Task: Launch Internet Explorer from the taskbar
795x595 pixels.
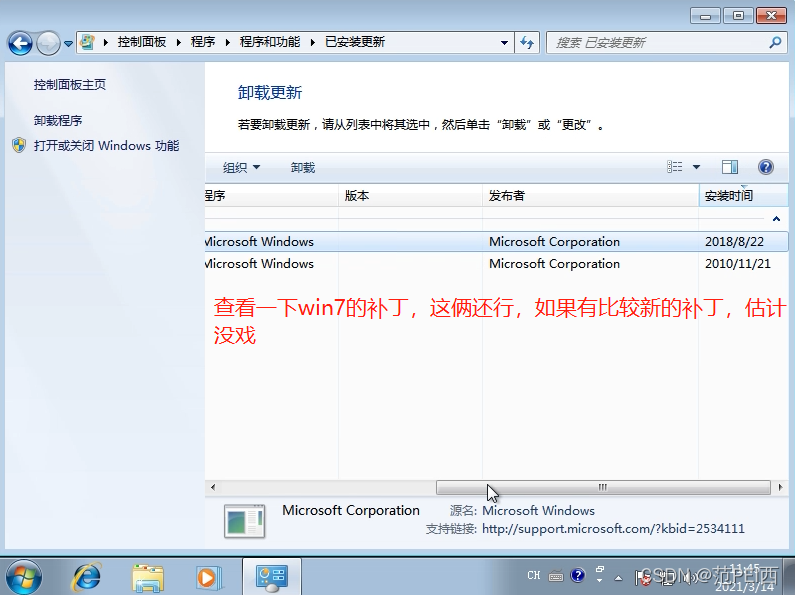Action: coord(87,577)
